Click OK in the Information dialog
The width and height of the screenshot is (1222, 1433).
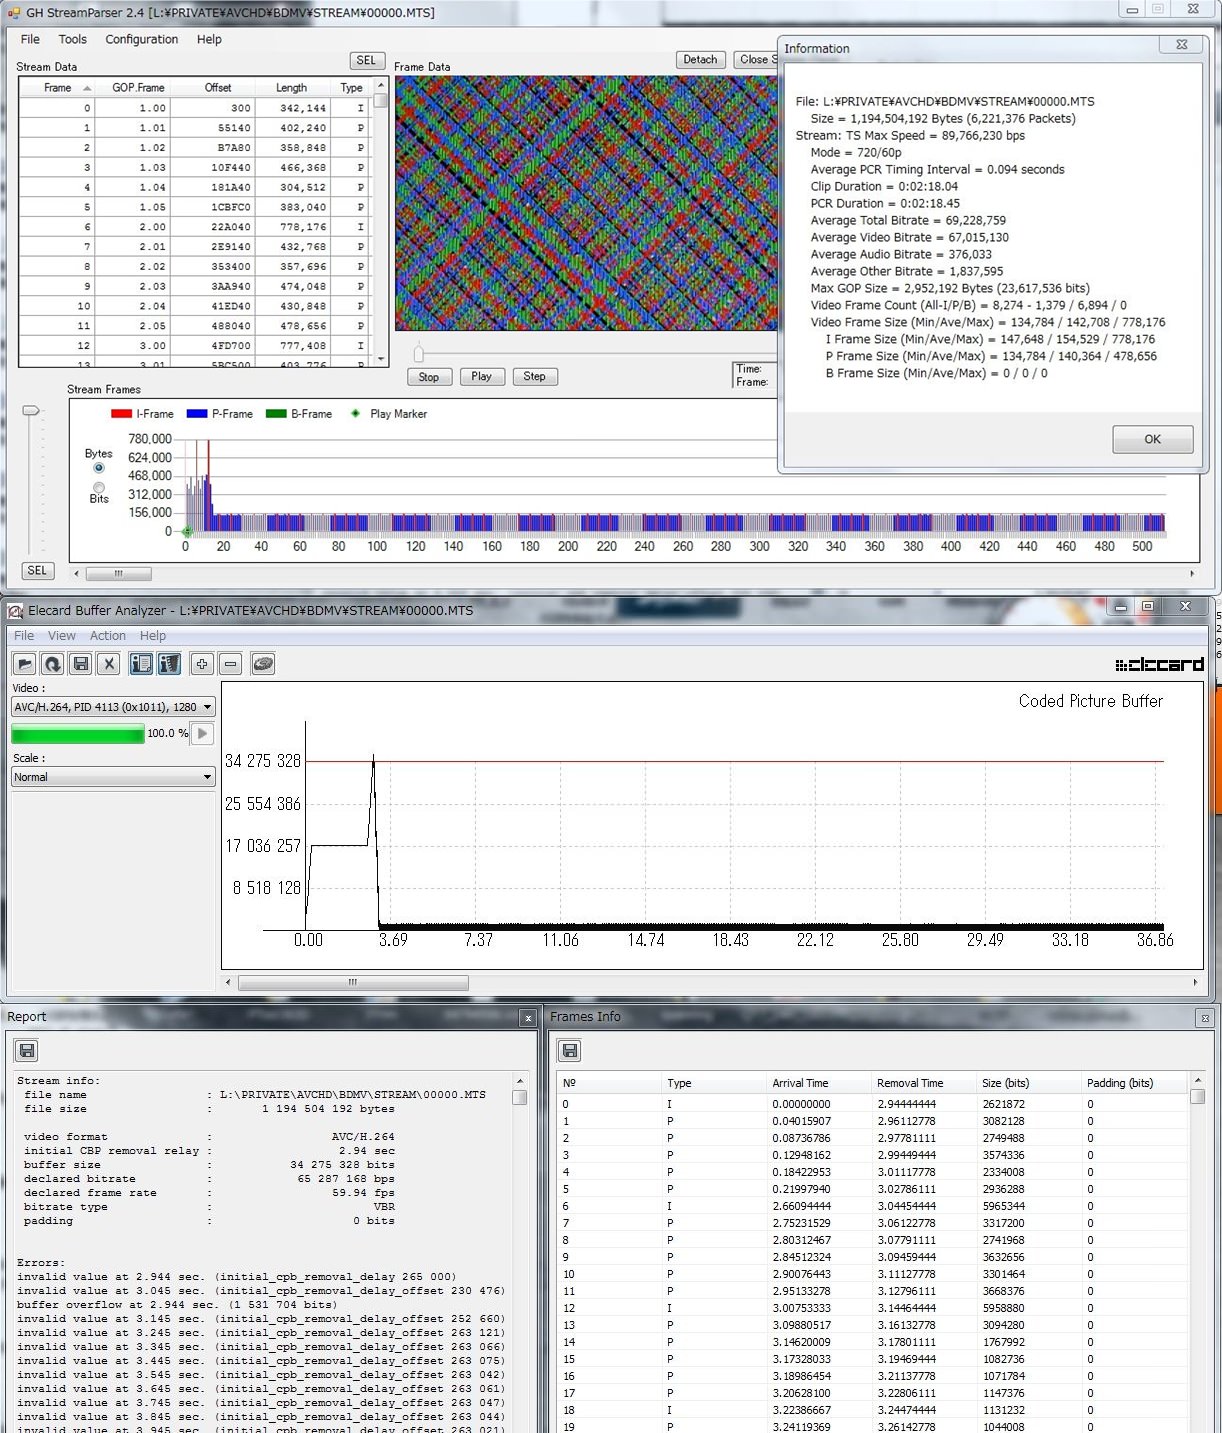coord(1152,439)
